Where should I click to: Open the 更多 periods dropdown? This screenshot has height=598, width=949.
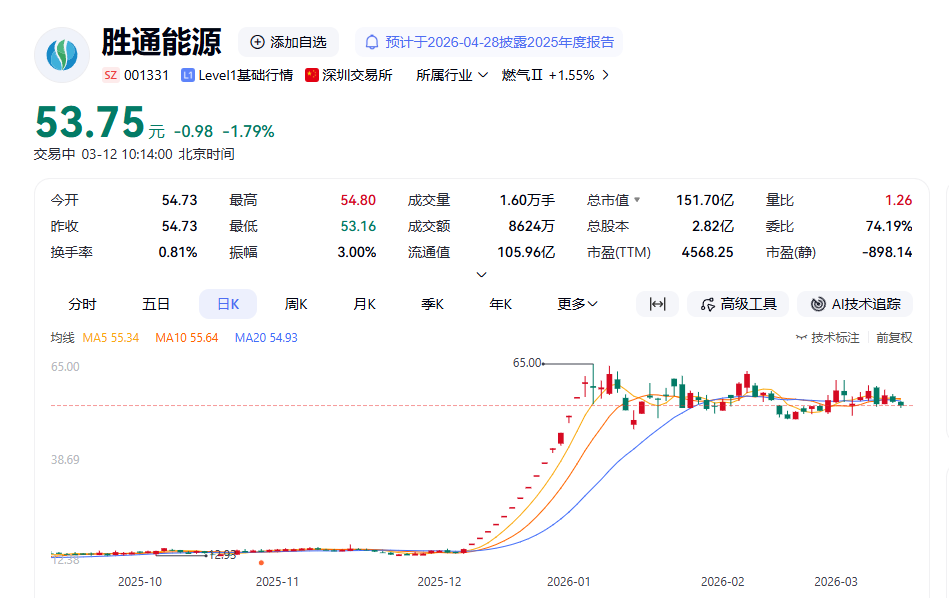578,304
